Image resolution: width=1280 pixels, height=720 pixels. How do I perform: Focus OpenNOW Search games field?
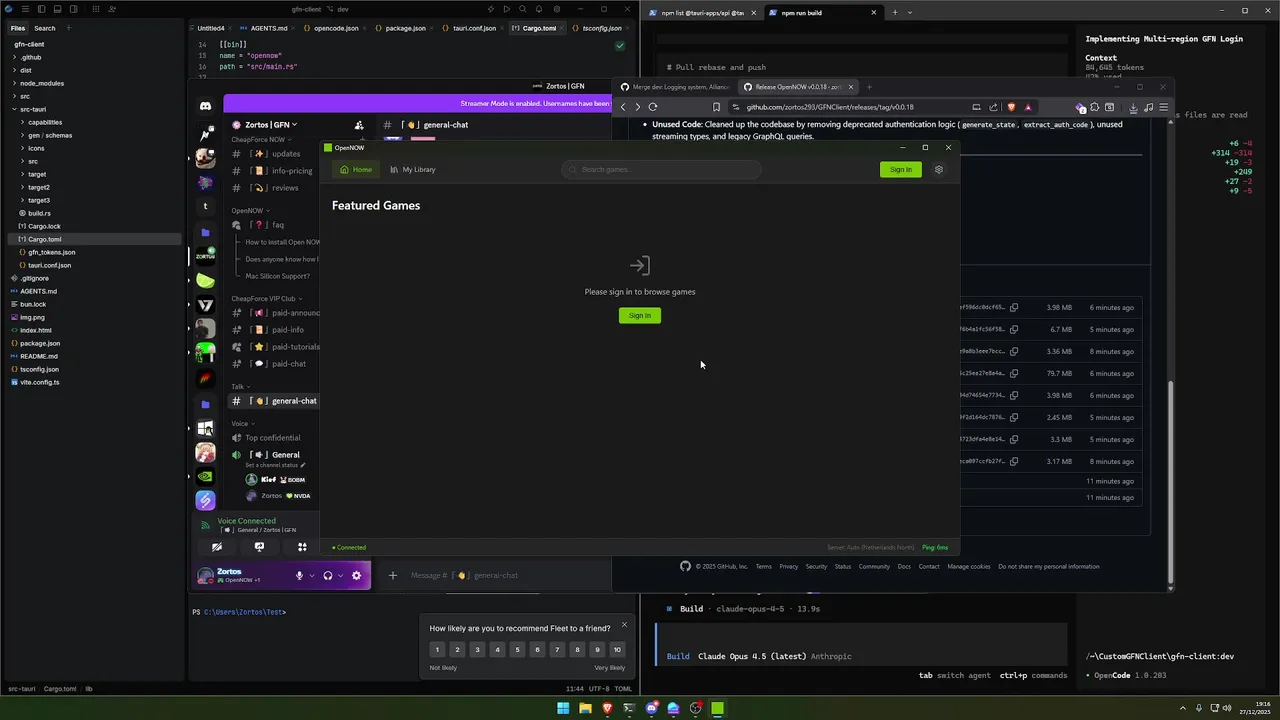click(662, 170)
